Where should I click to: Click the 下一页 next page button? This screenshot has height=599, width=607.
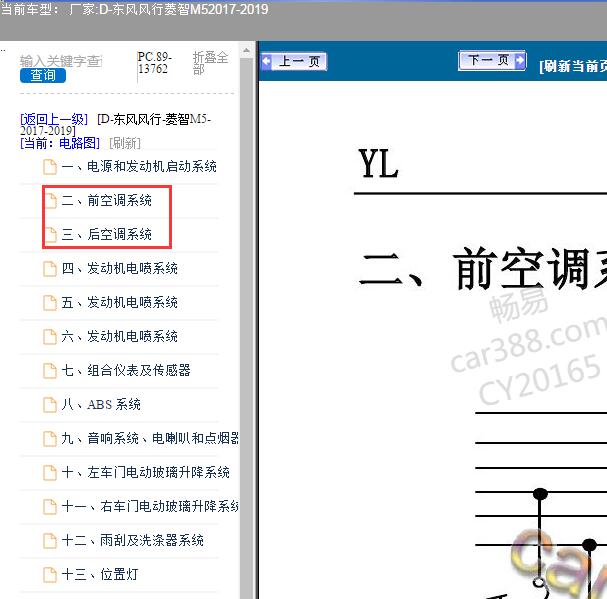492,60
